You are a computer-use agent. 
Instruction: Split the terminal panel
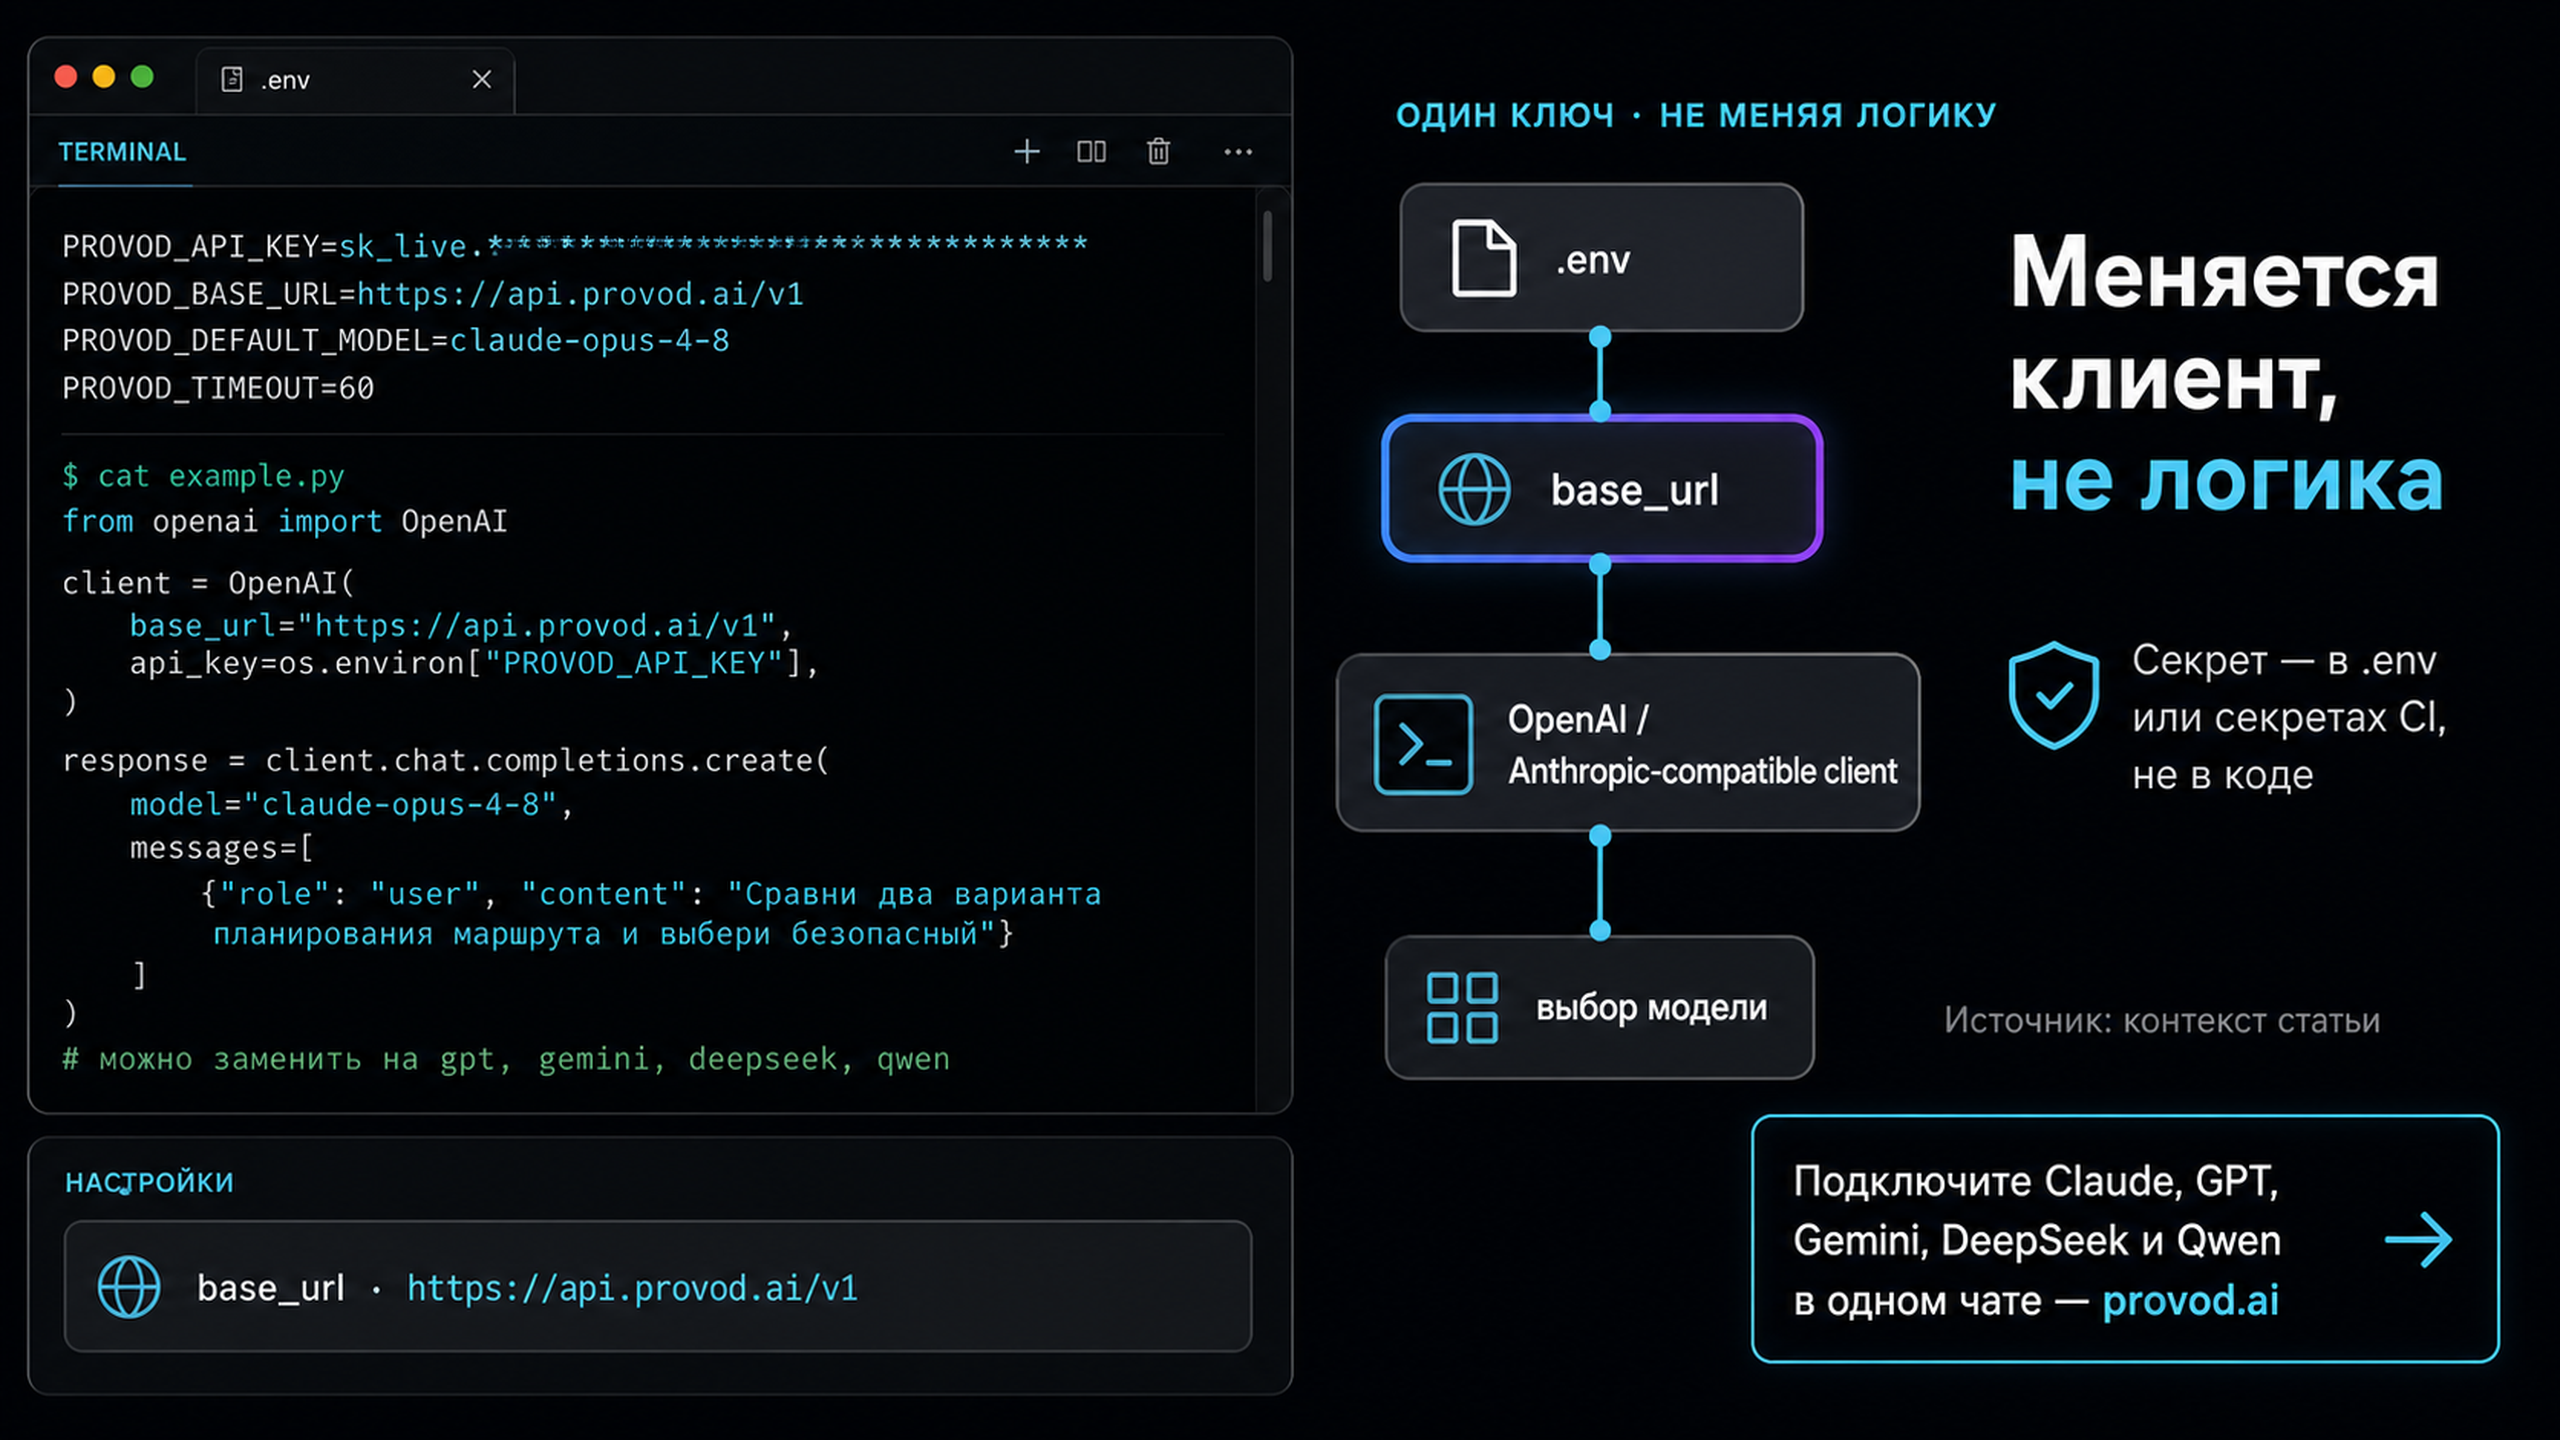[x=1091, y=151]
